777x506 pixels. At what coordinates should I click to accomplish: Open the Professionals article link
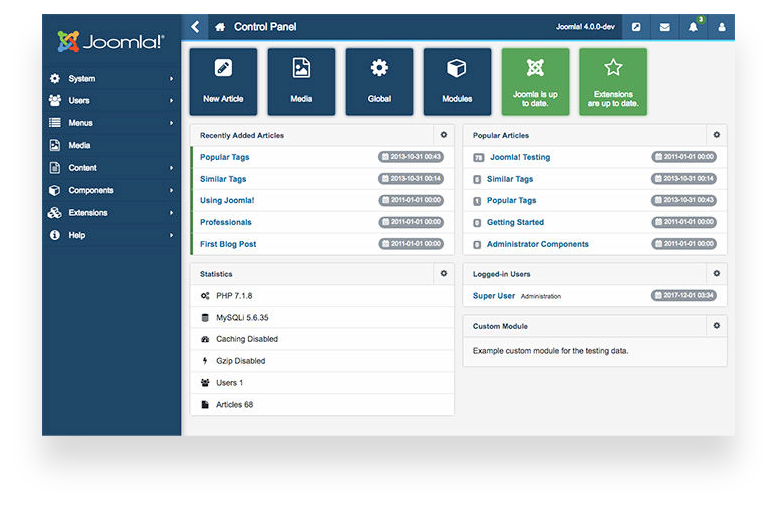(x=225, y=222)
